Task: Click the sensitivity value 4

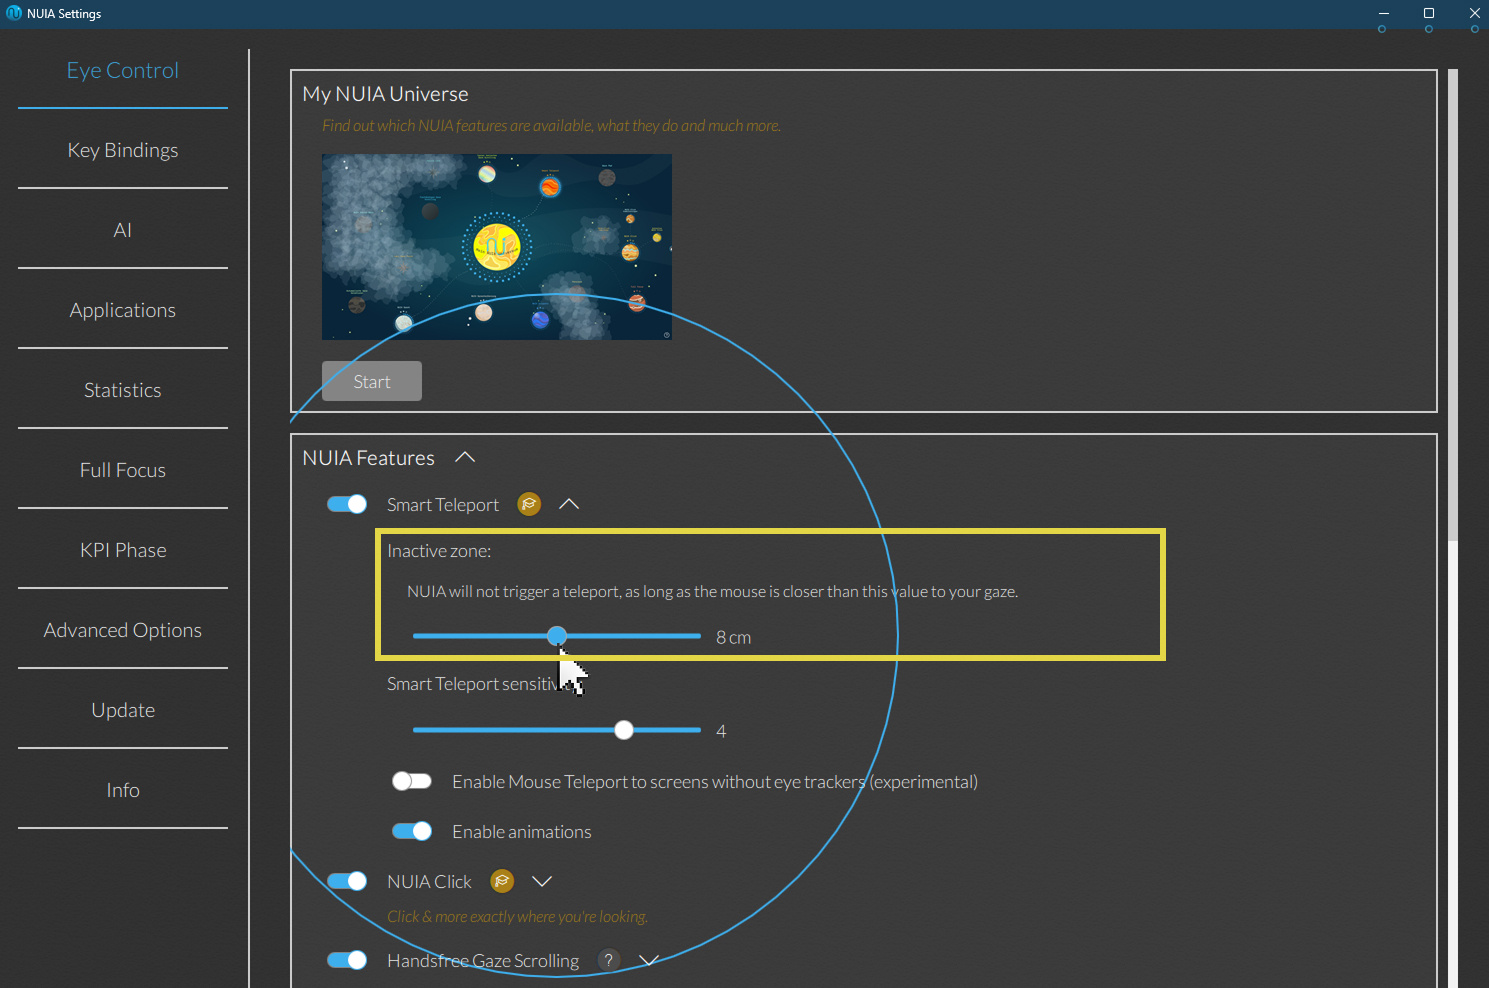Action: point(721,731)
